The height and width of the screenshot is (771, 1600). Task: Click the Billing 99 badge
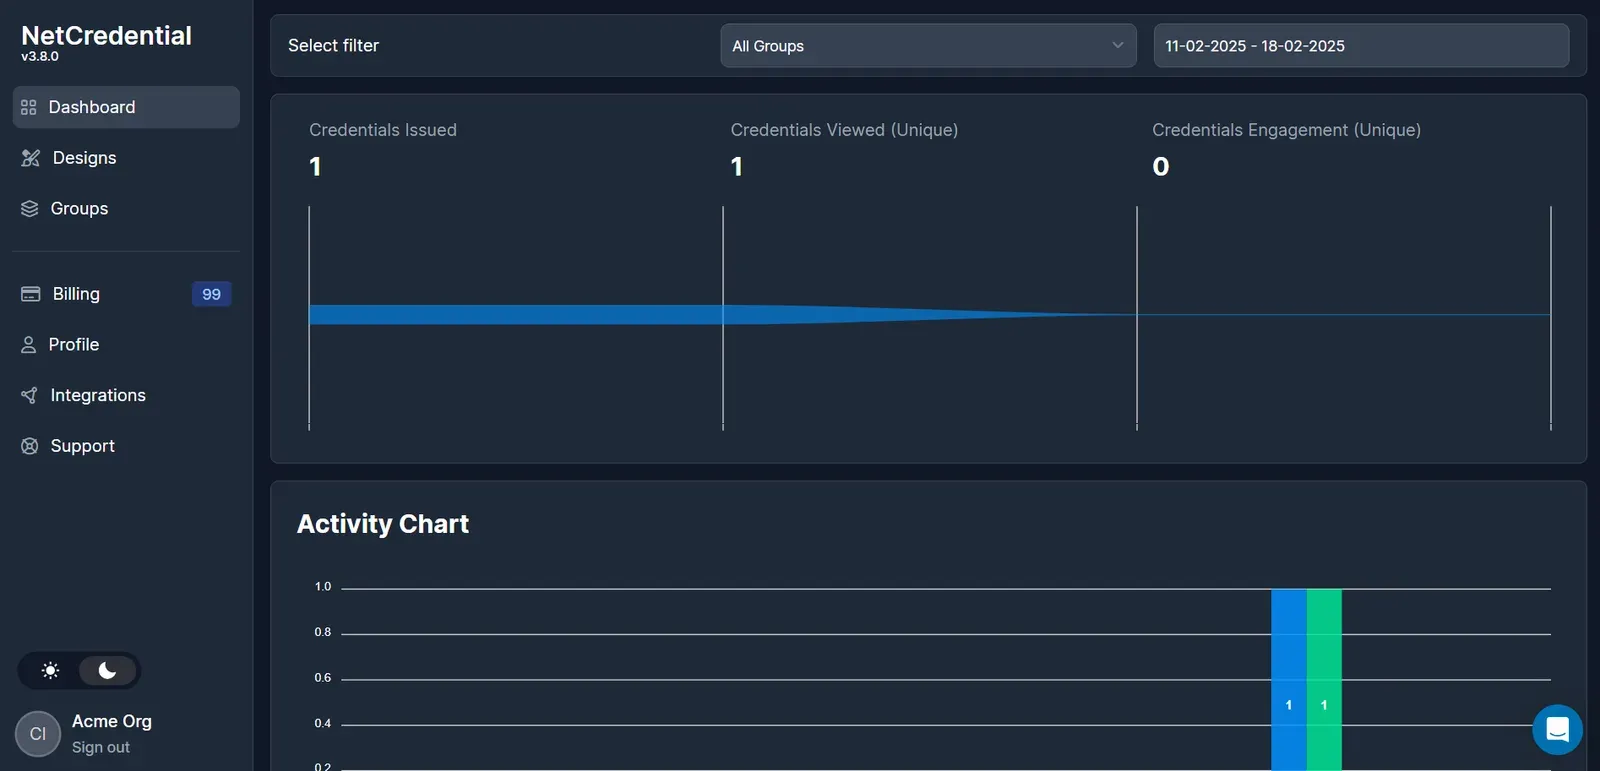coord(211,294)
